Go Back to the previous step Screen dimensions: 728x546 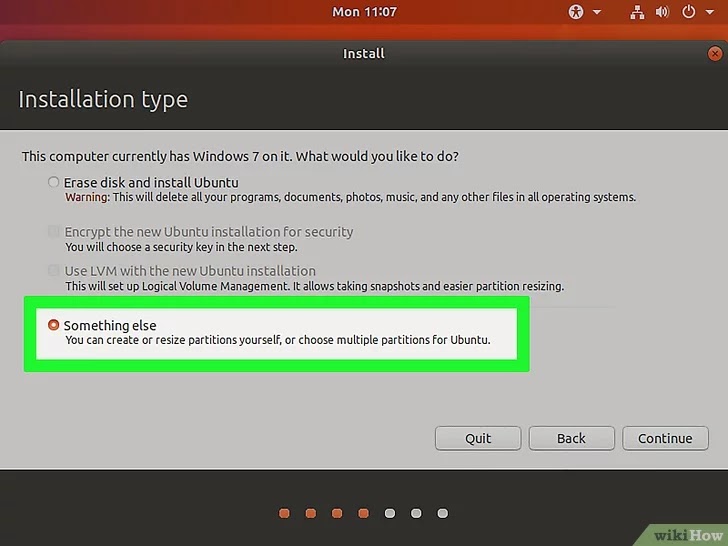572,438
